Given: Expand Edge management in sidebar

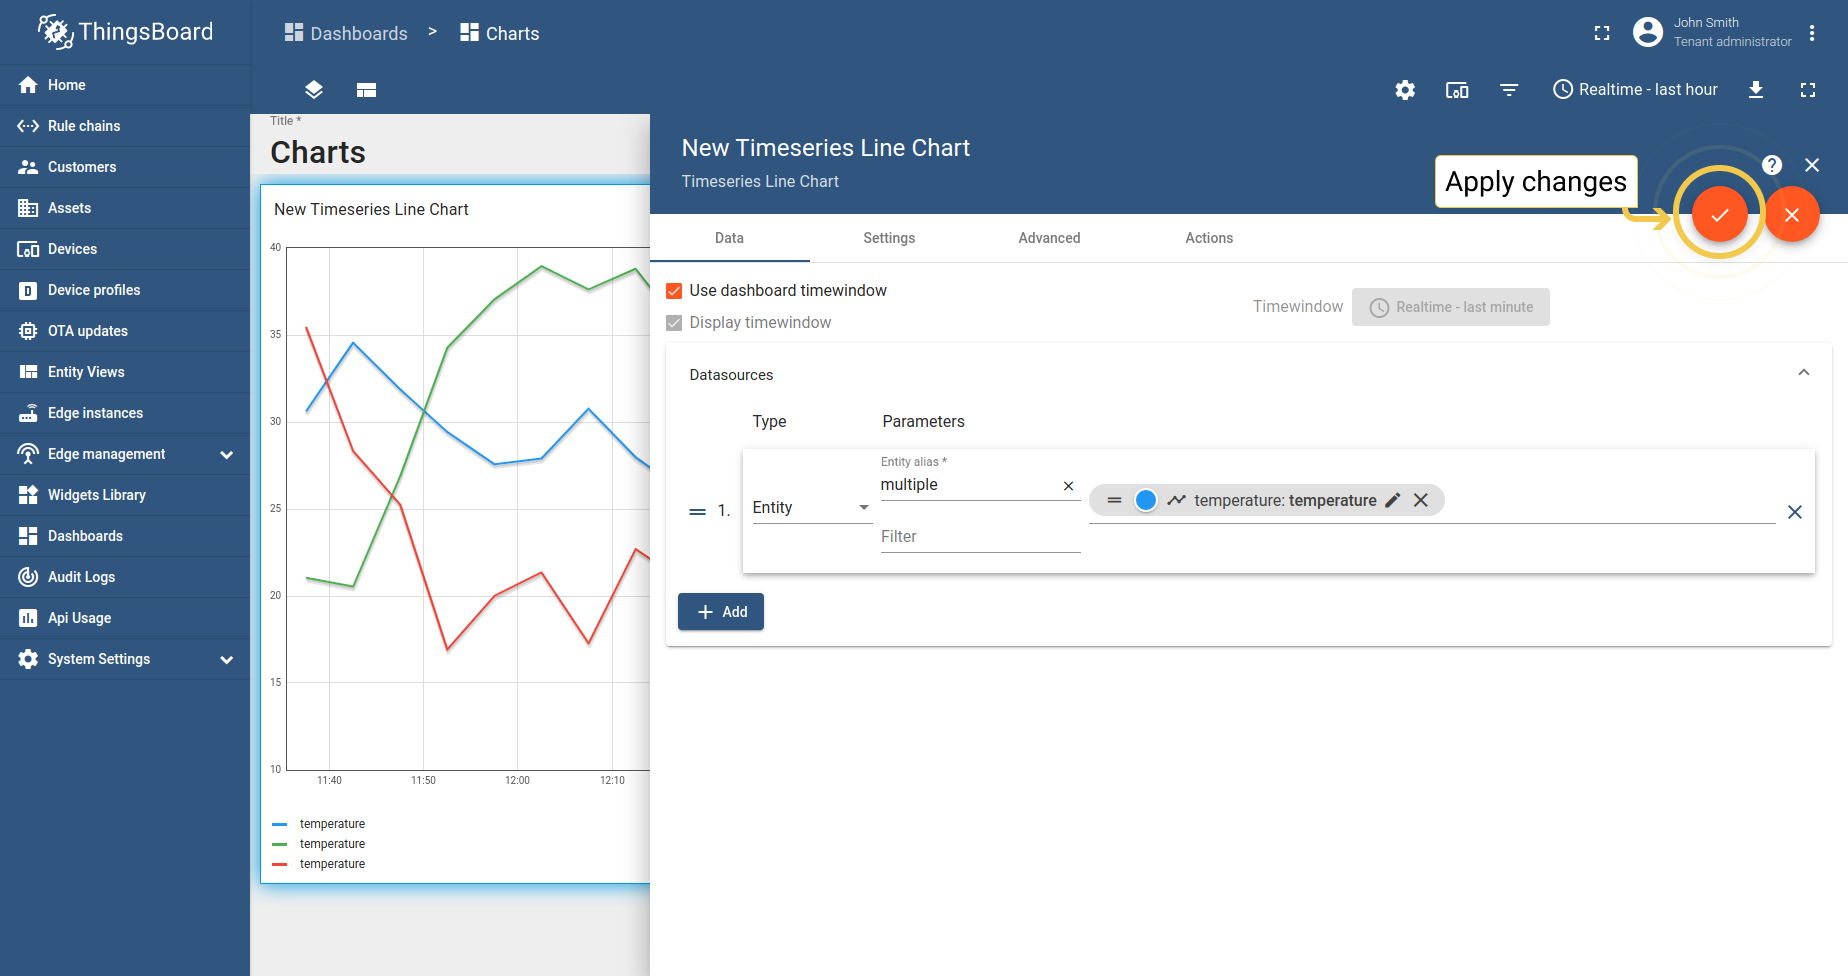Looking at the screenshot, I should pos(226,454).
